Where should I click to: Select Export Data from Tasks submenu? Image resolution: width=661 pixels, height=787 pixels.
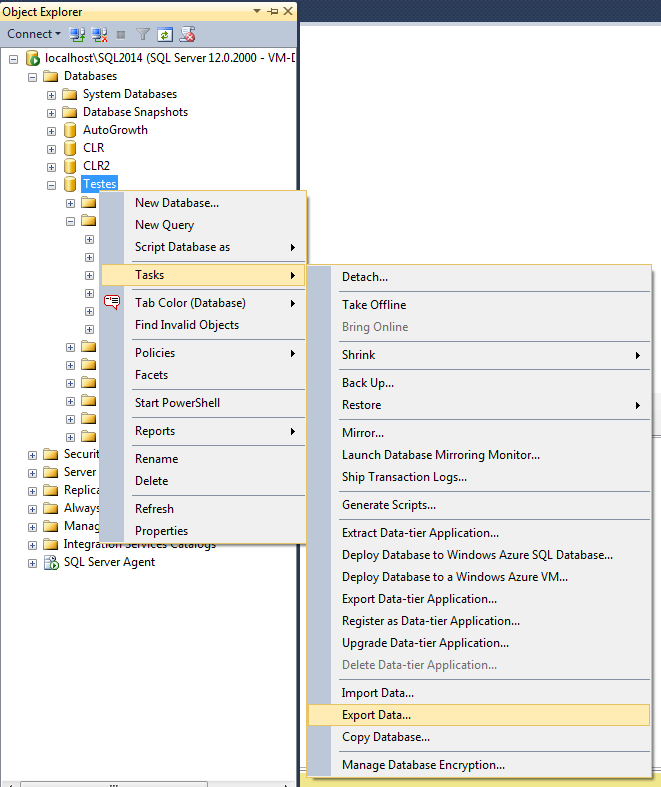[376, 715]
